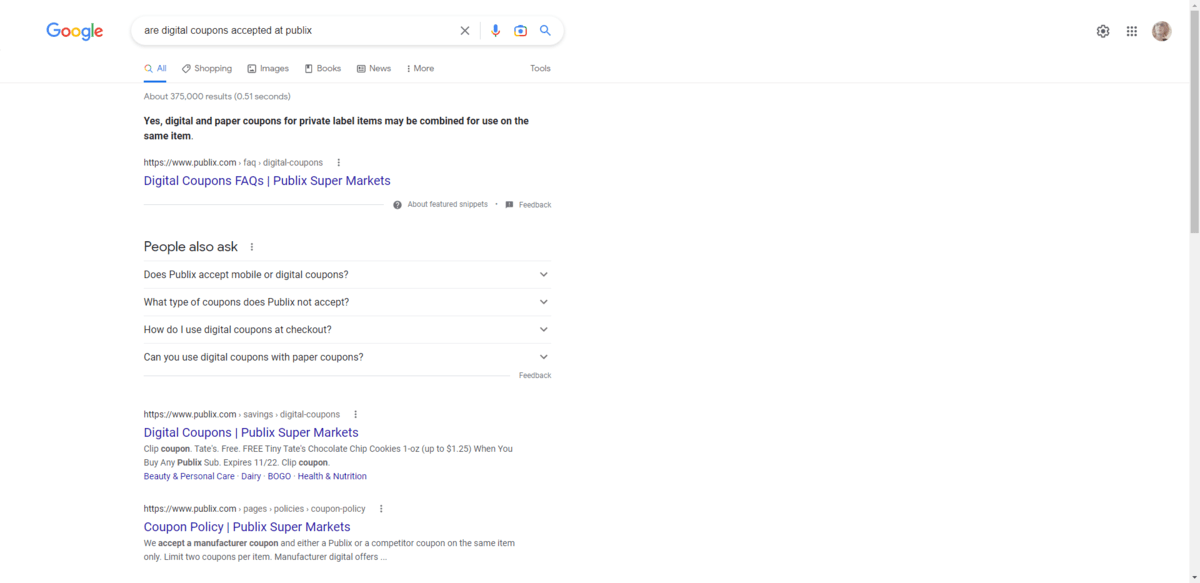Open the Google apps grid

[1132, 31]
